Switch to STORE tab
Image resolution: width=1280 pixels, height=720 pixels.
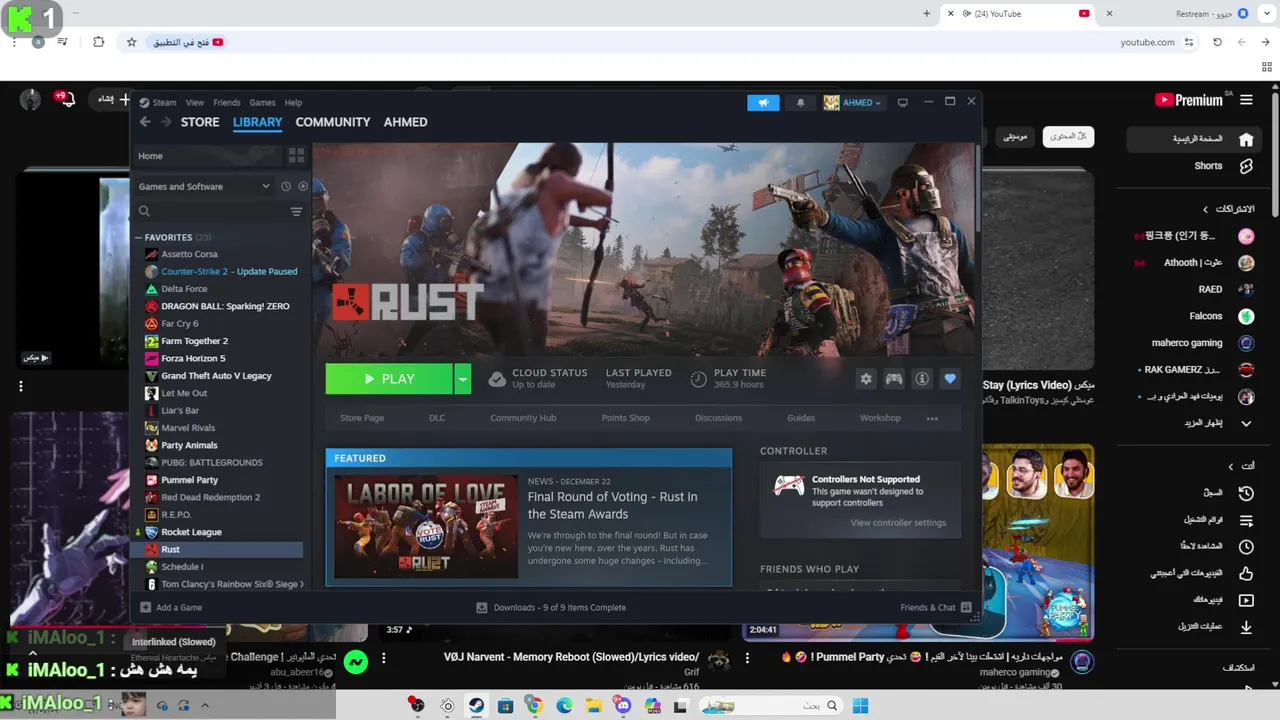pos(200,122)
